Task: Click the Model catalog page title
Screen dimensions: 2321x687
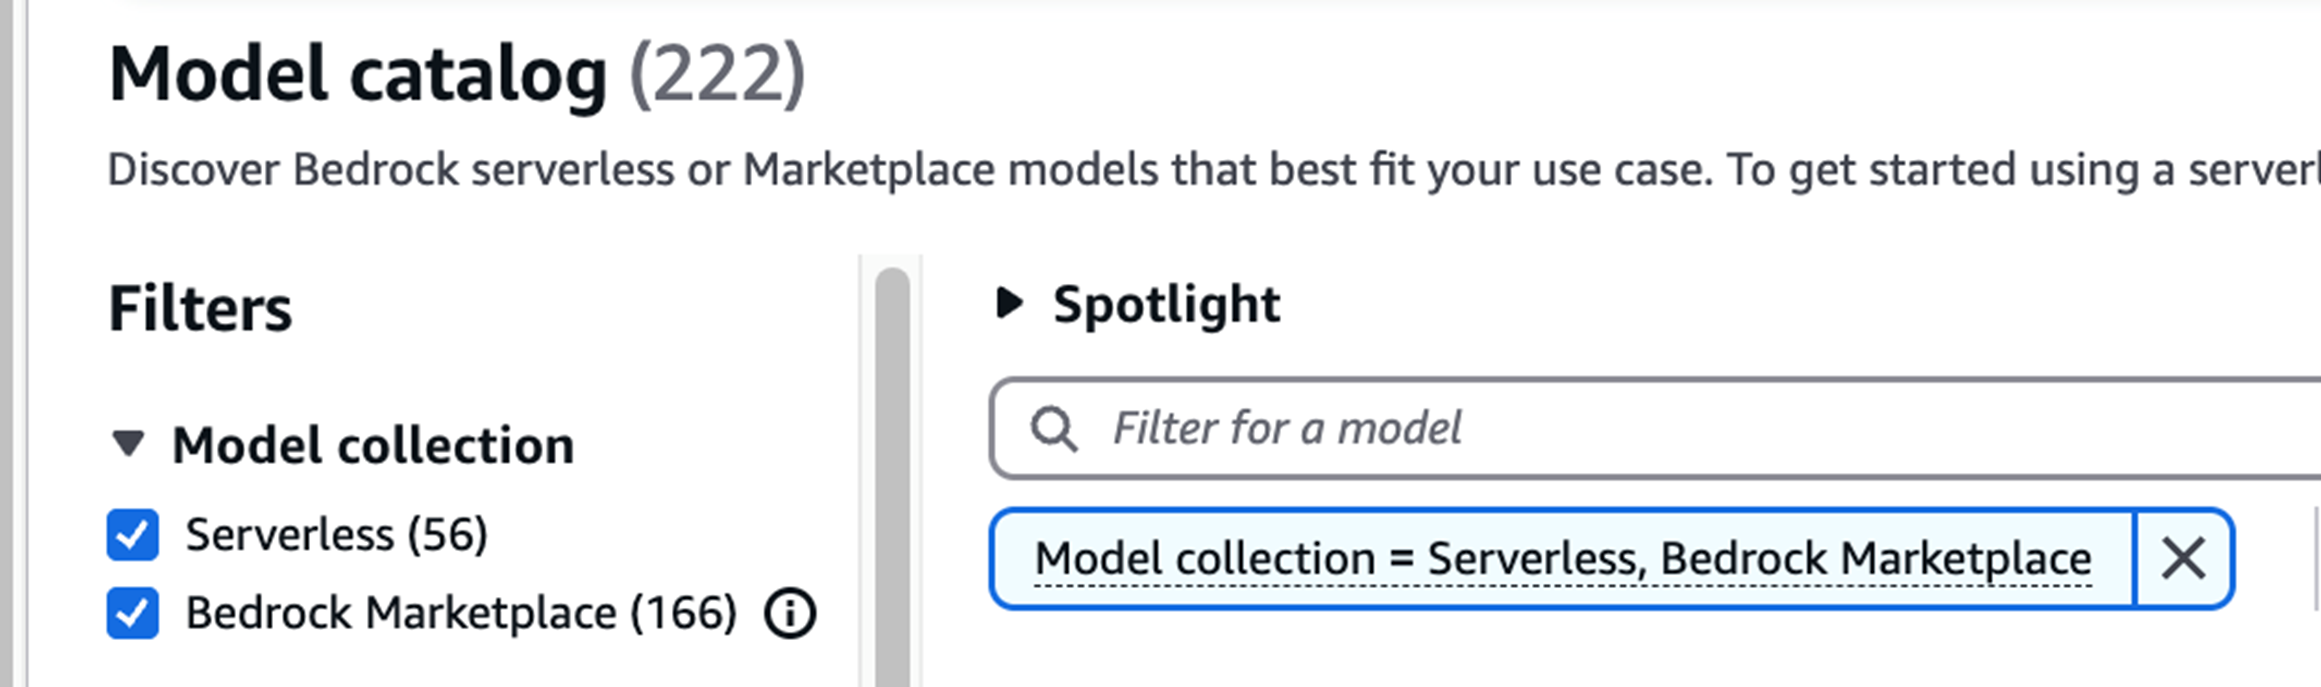Action: click(x=358, y=75)
